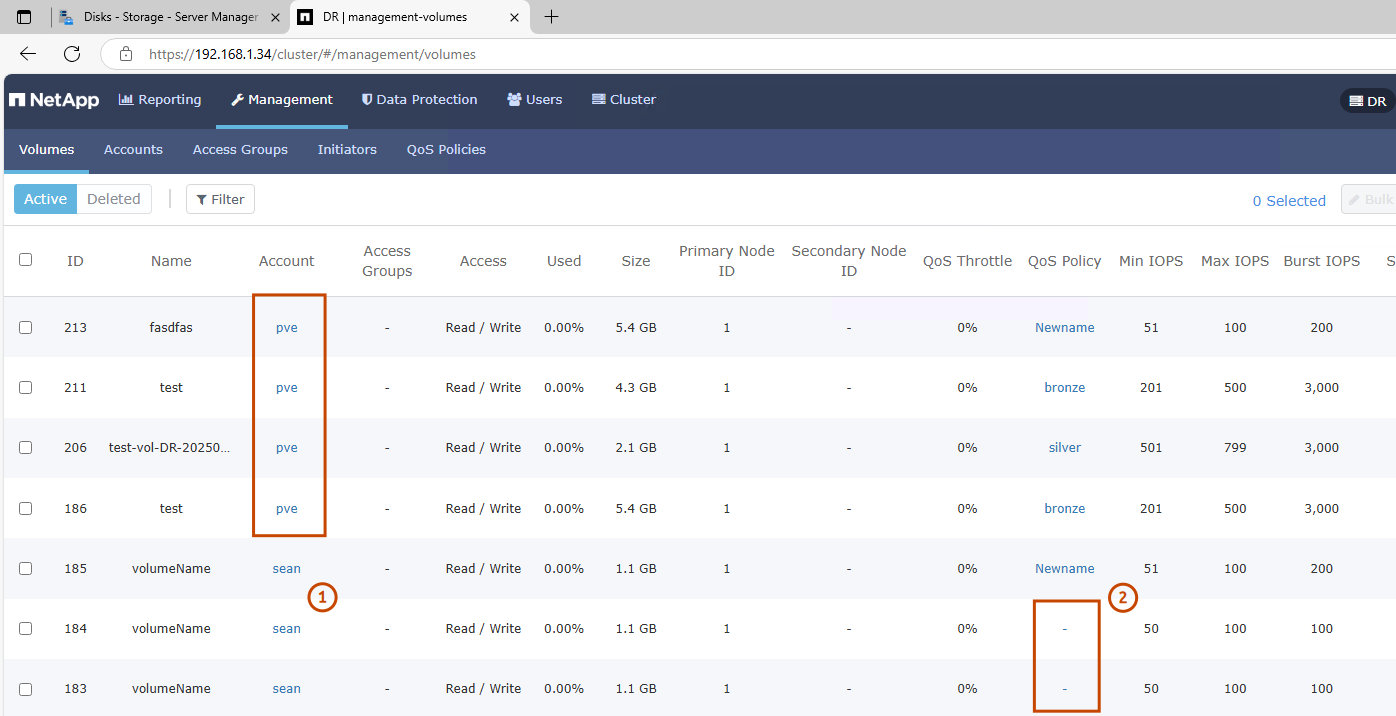Check the box for volume 183
Screen dimensions: 1396x716
26,689
